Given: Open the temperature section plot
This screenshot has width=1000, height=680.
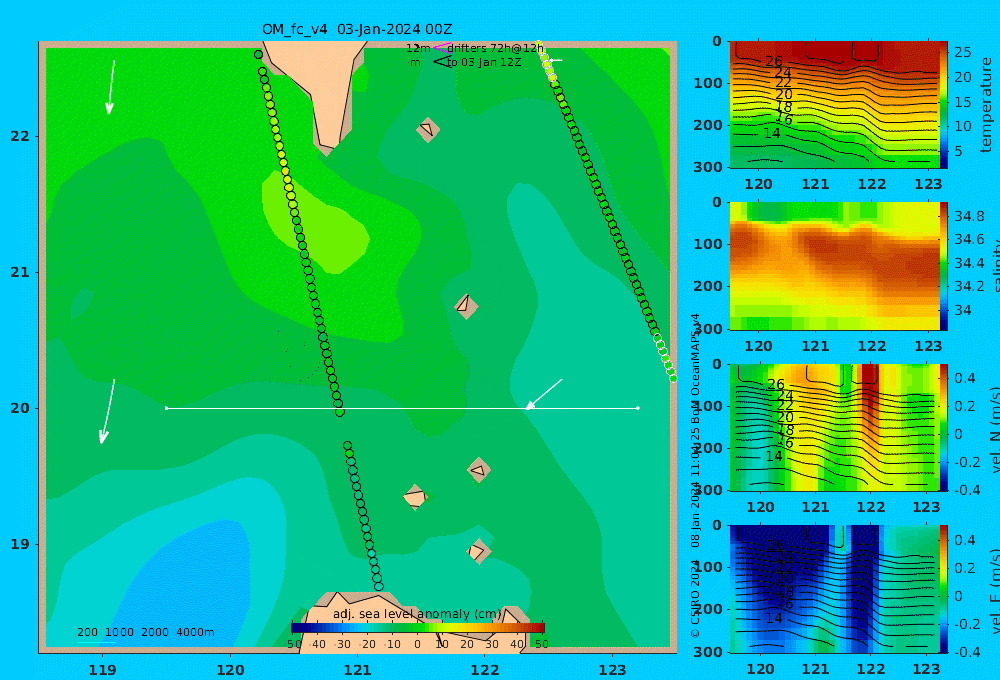Looking at the screenshot, I should pyautogui.click(x=834, y=105).
